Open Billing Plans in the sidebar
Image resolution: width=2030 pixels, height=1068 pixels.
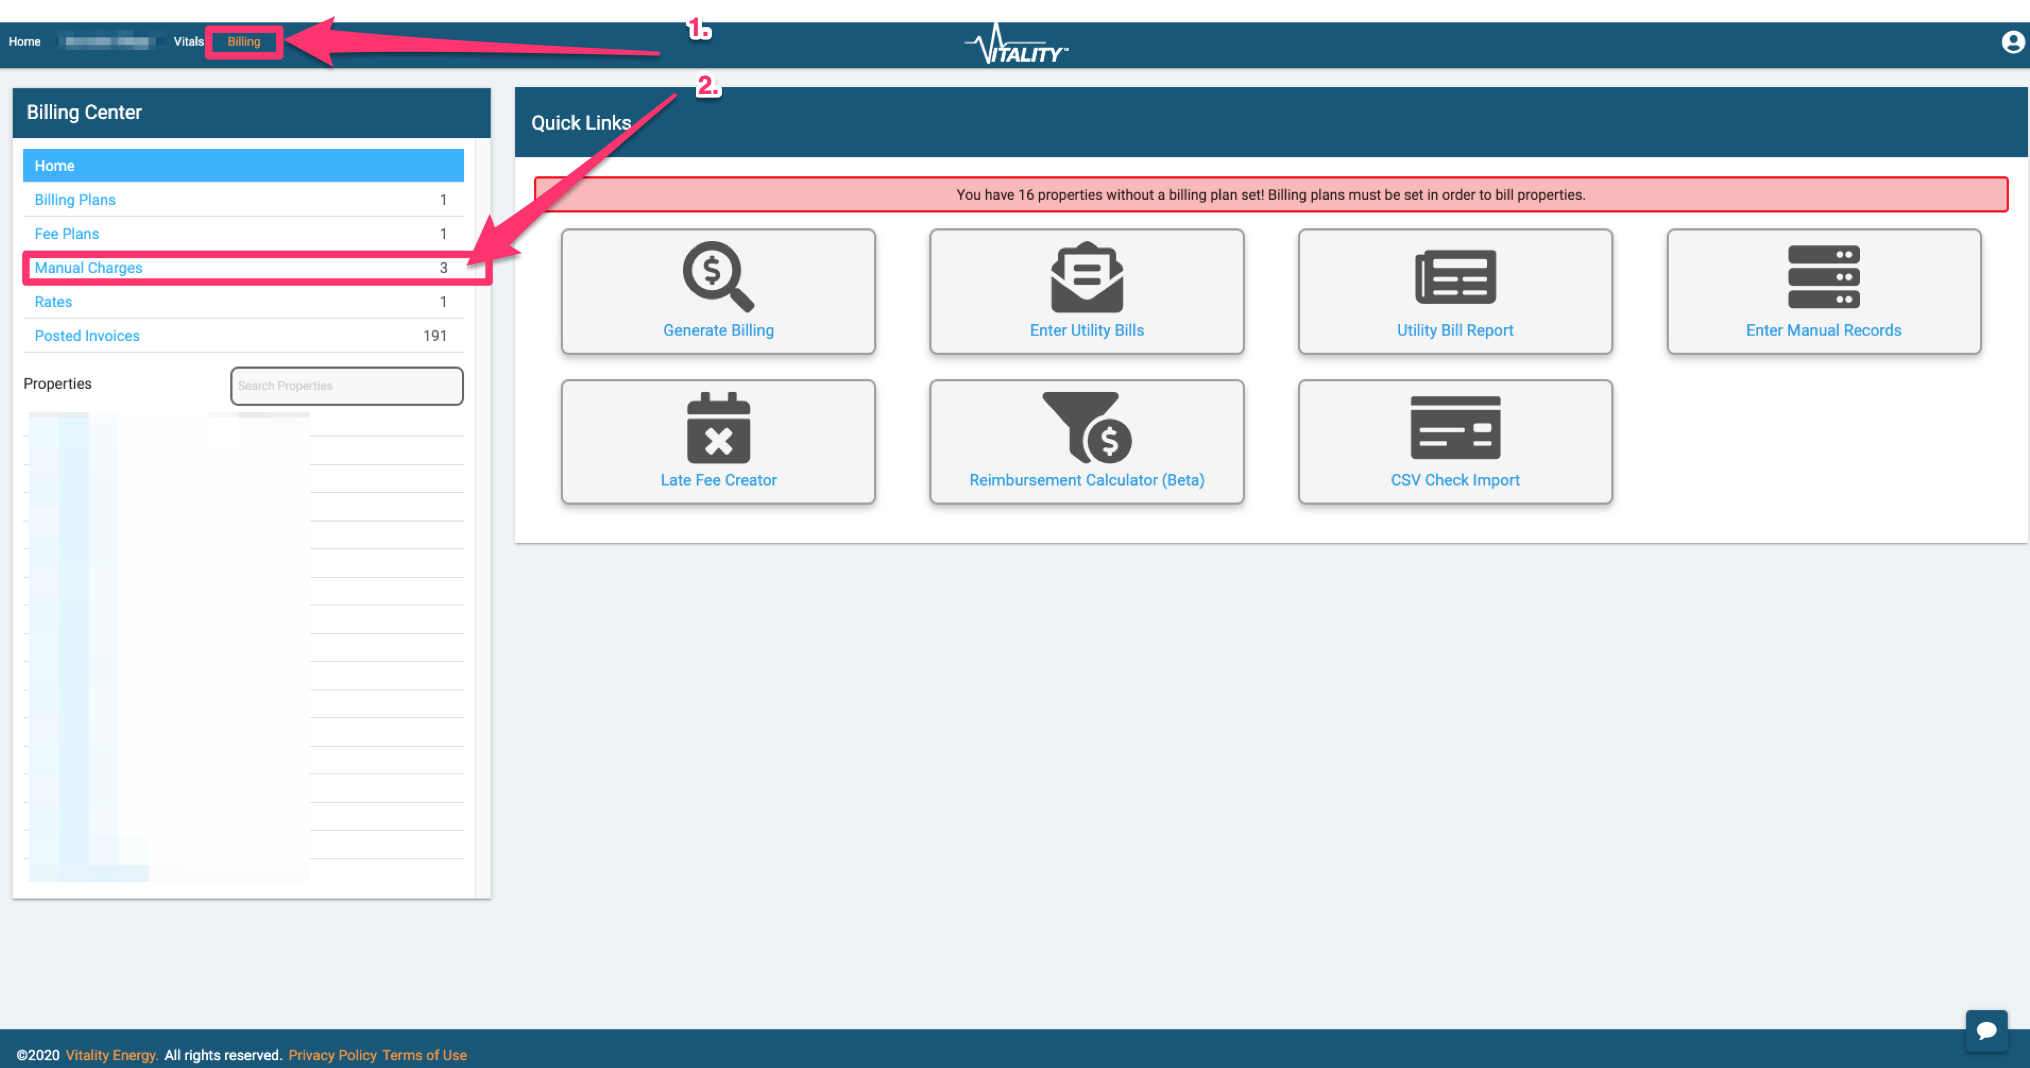coord(75,200)
